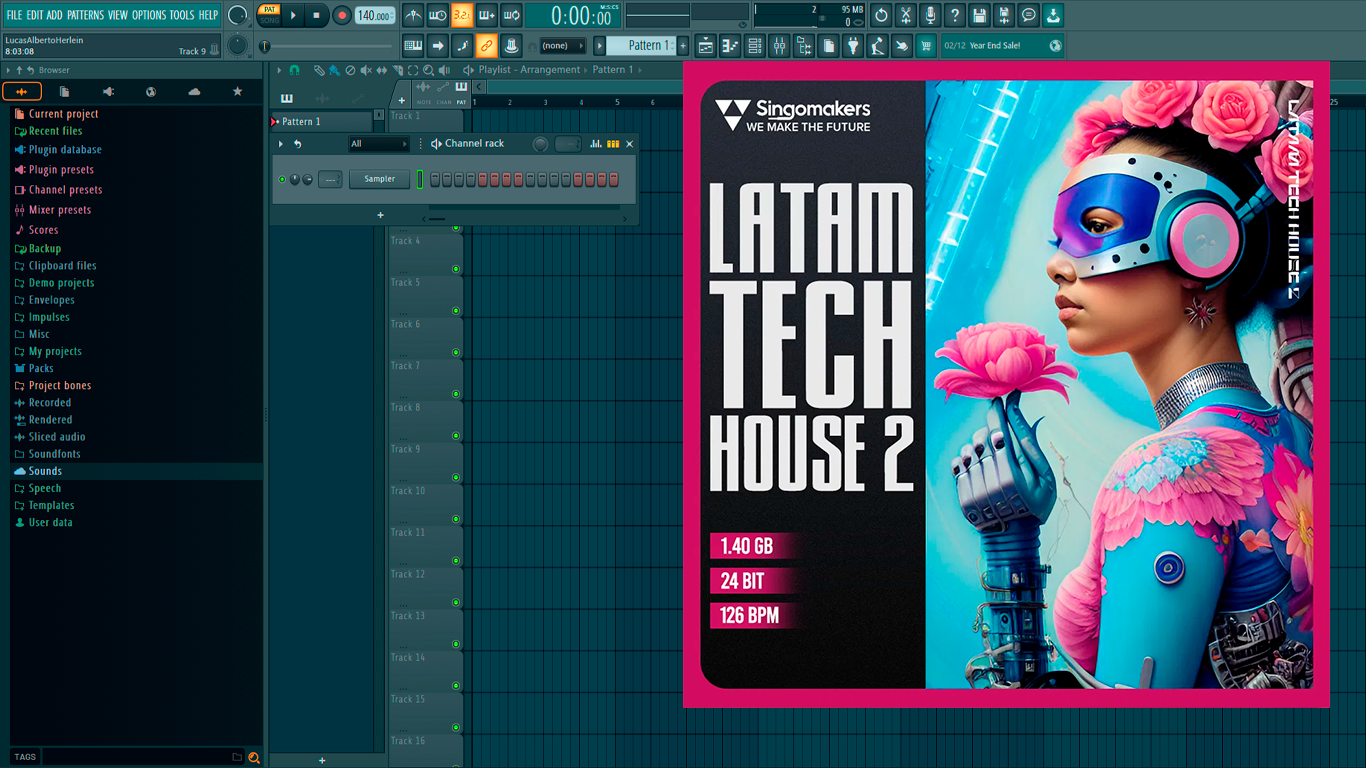Toggle the overdub/blend recording icon
This screenshot has width=1366, height=768.
[487, 15]
